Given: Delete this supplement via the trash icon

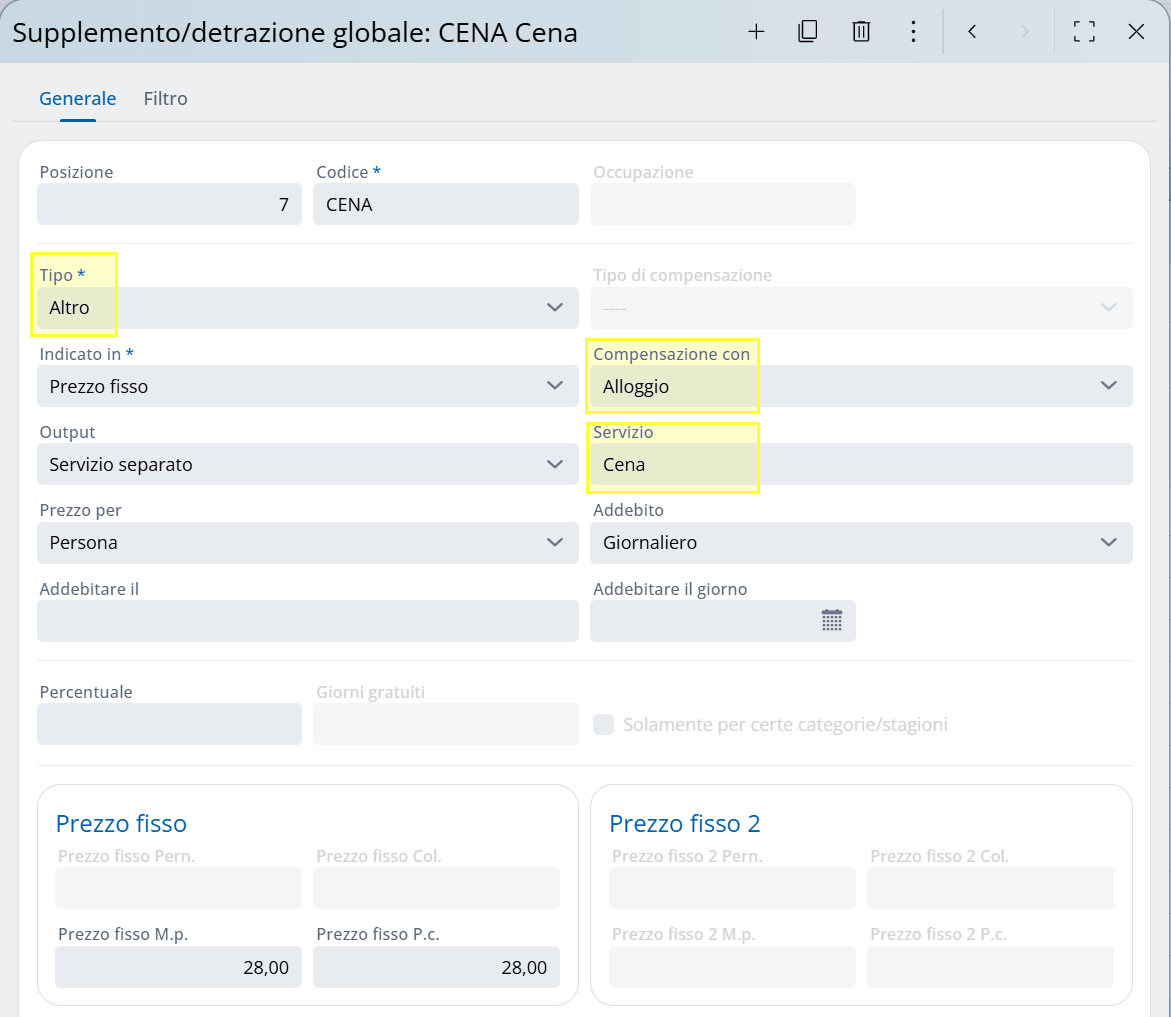Looking at the screenshot, I should (861, 31).
